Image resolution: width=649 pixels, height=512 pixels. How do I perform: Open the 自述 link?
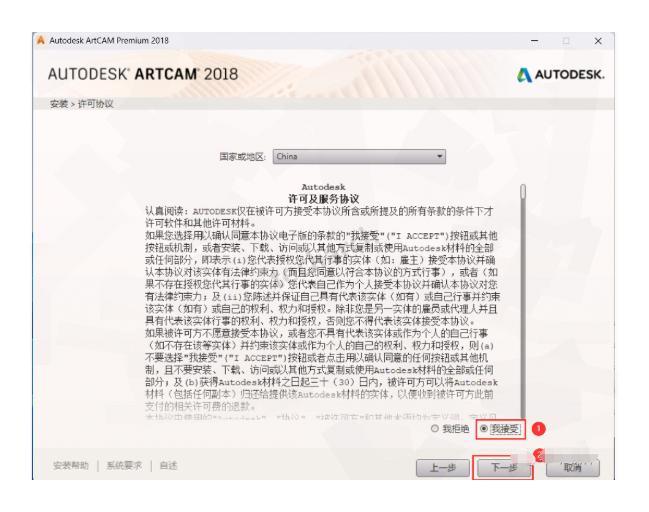click(x=168, y=466)
